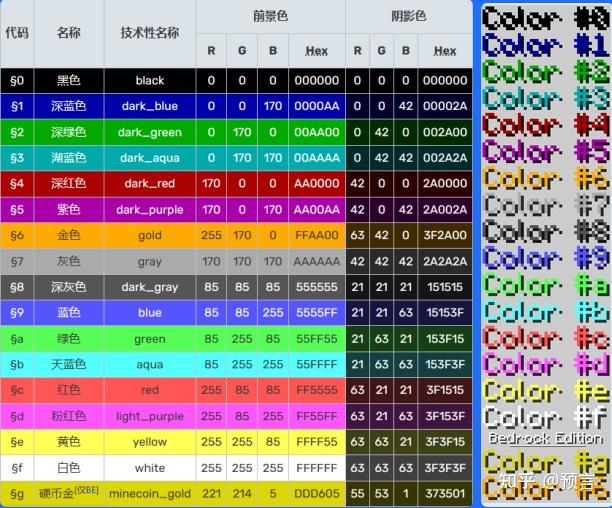Select shadow hex 00002A

tap(445, 106)
